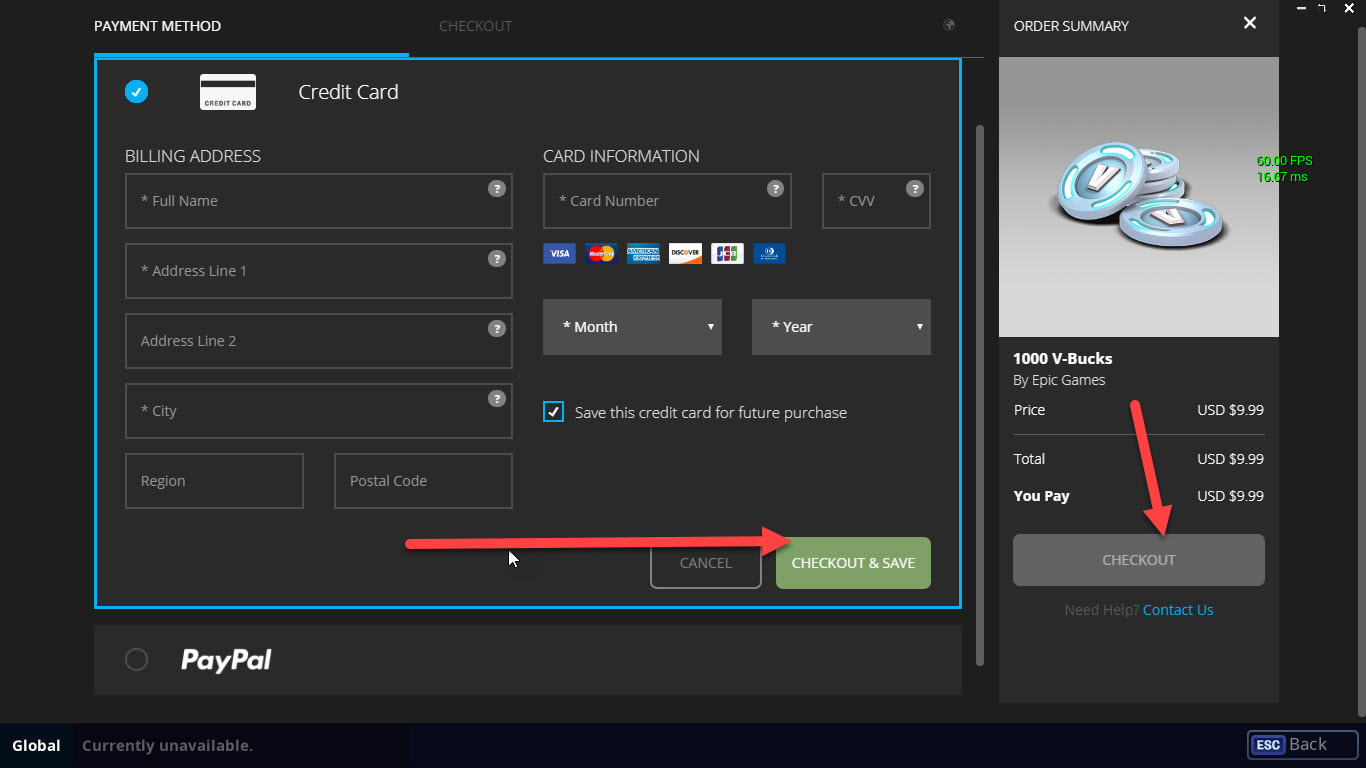Go to the Checkout tab
The height and width of the screenshot is (768, 1366).
coord(475,26)
